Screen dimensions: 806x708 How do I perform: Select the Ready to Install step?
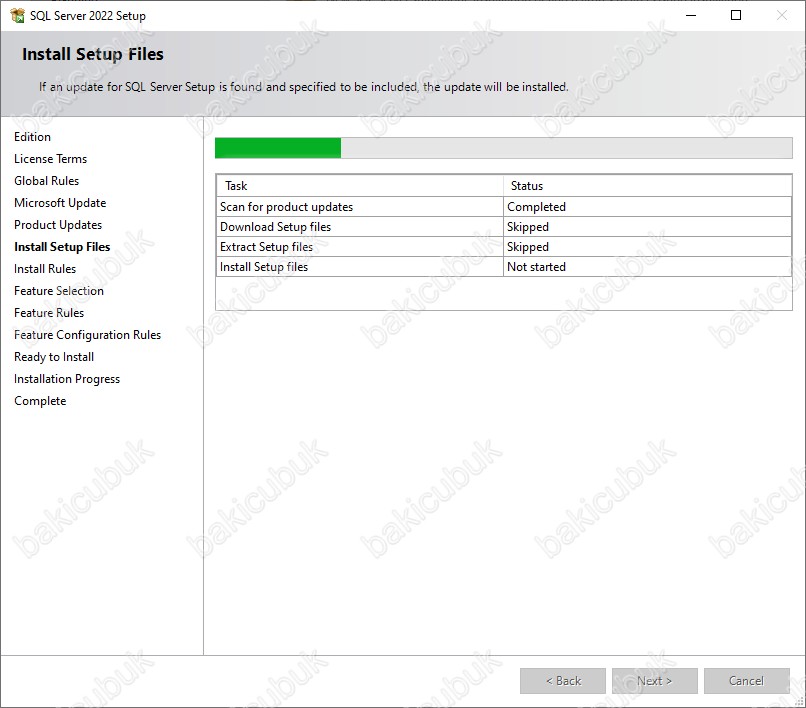click(x=54, y=357)
